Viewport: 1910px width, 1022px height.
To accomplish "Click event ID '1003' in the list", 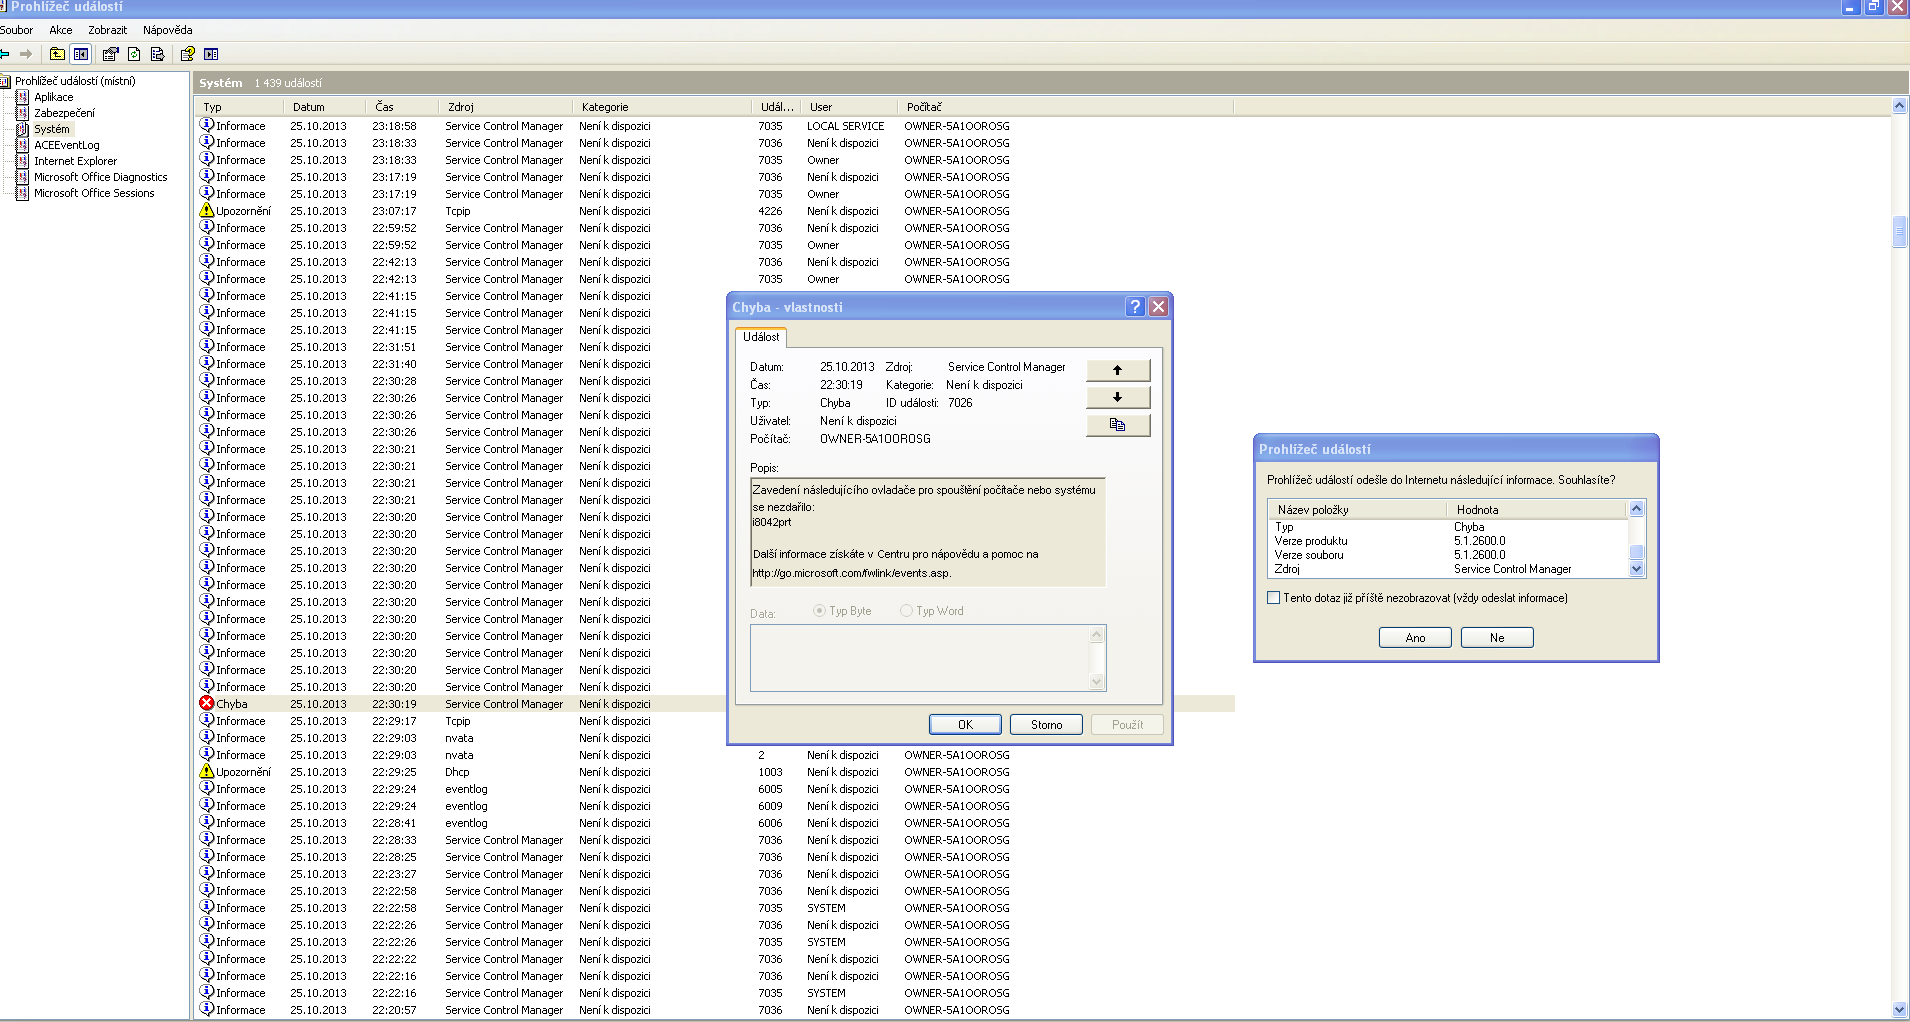I will (770, 772).
